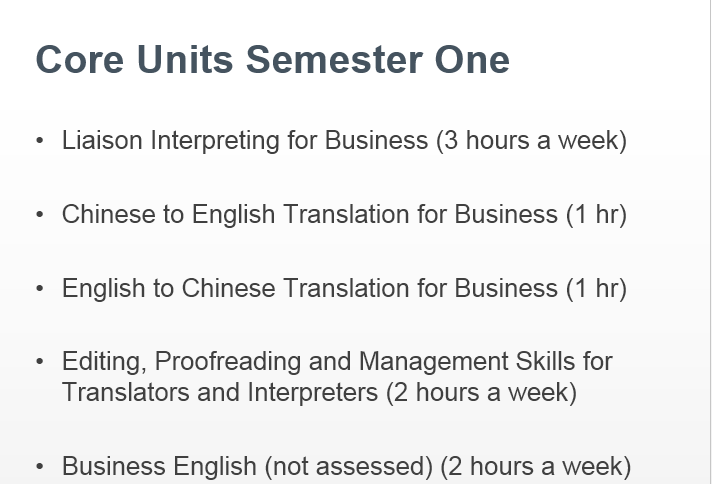Viewport: 712px width, 484px height.
Task: Click the bullet marker before Editing, Proofreading
Action: point(40,361)
